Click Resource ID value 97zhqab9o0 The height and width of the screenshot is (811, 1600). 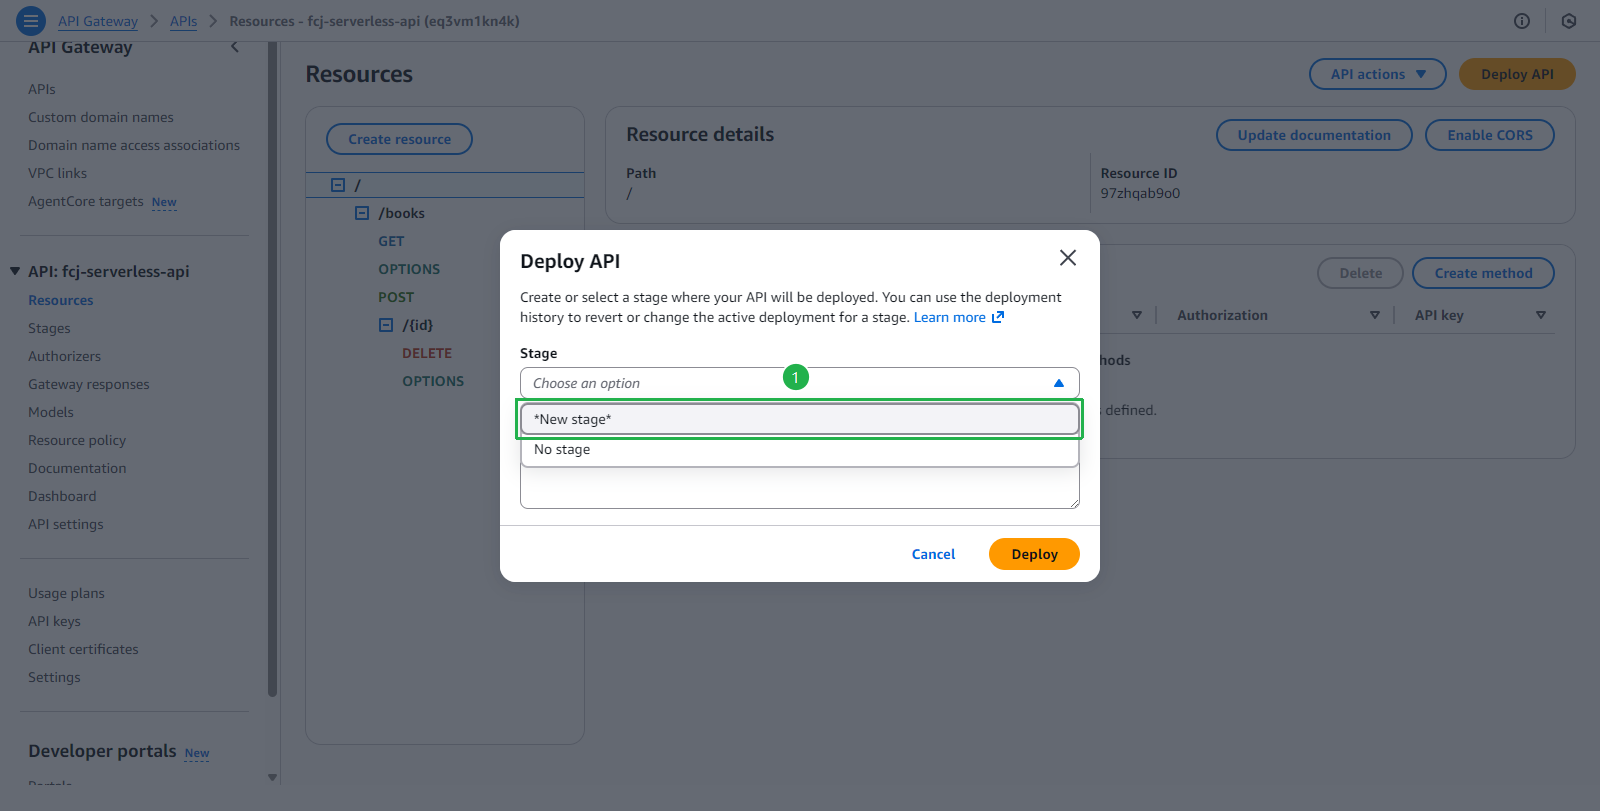[1140, 193]
